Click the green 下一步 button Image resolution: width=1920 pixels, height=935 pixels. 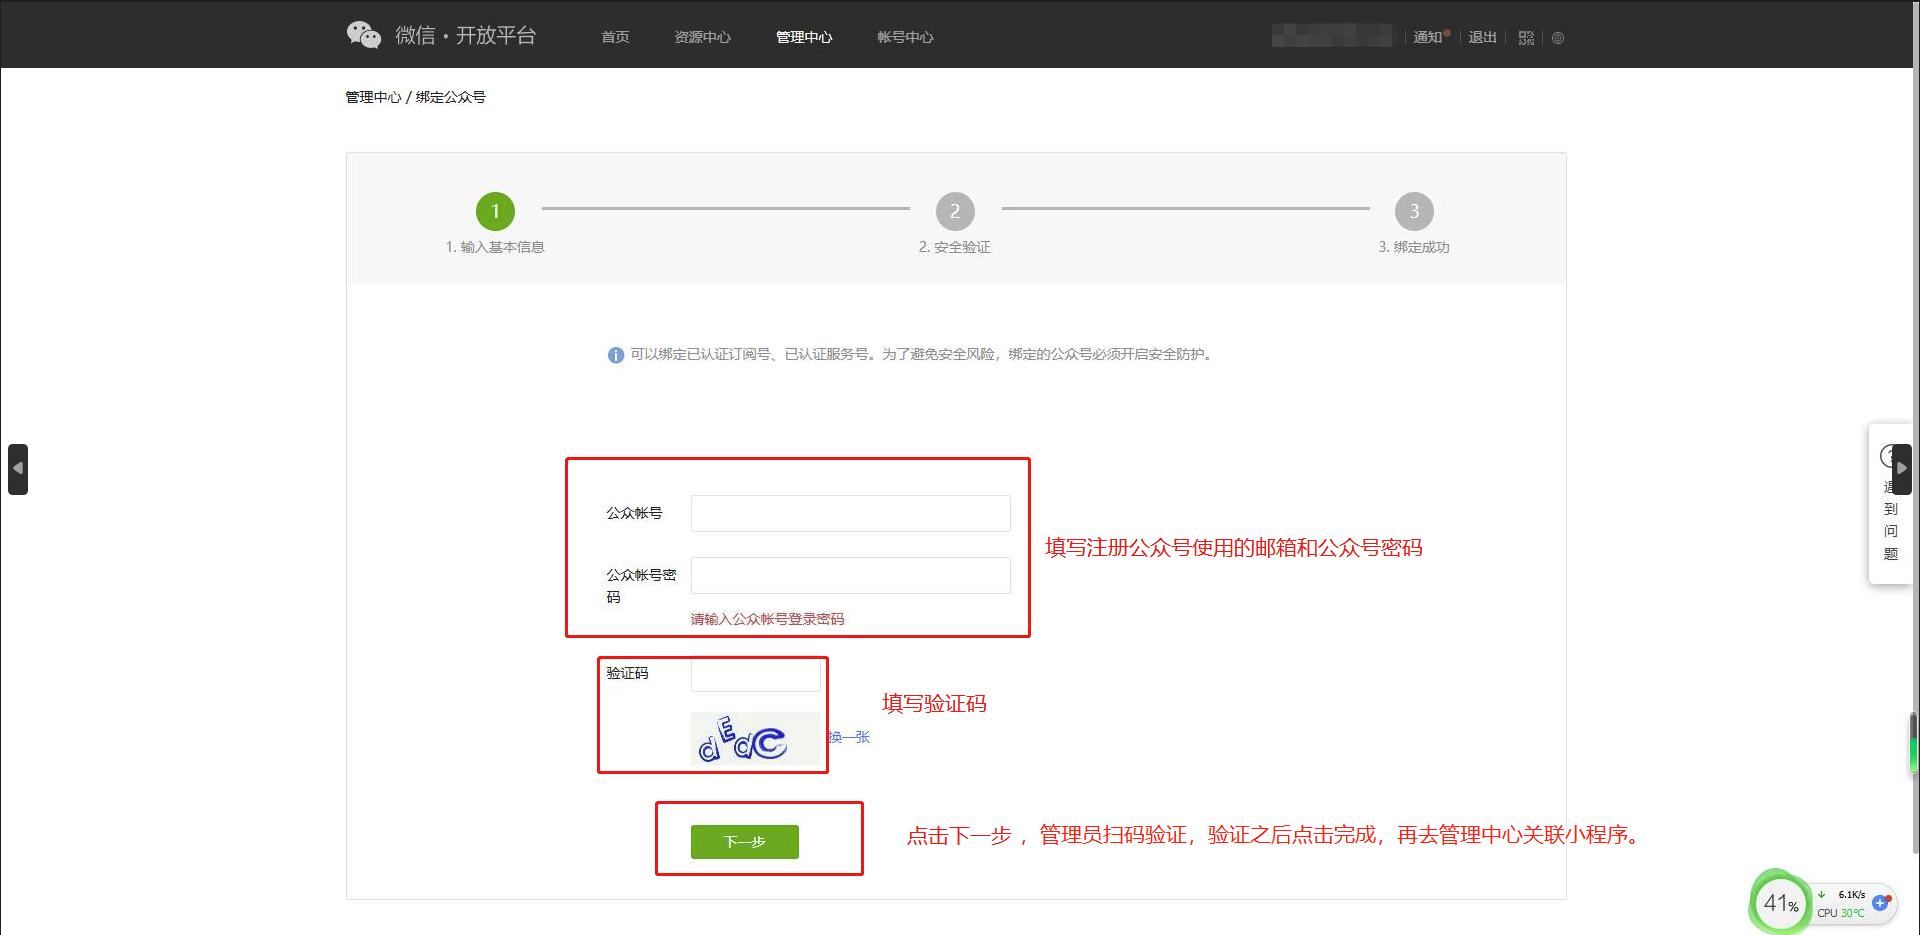745,842
